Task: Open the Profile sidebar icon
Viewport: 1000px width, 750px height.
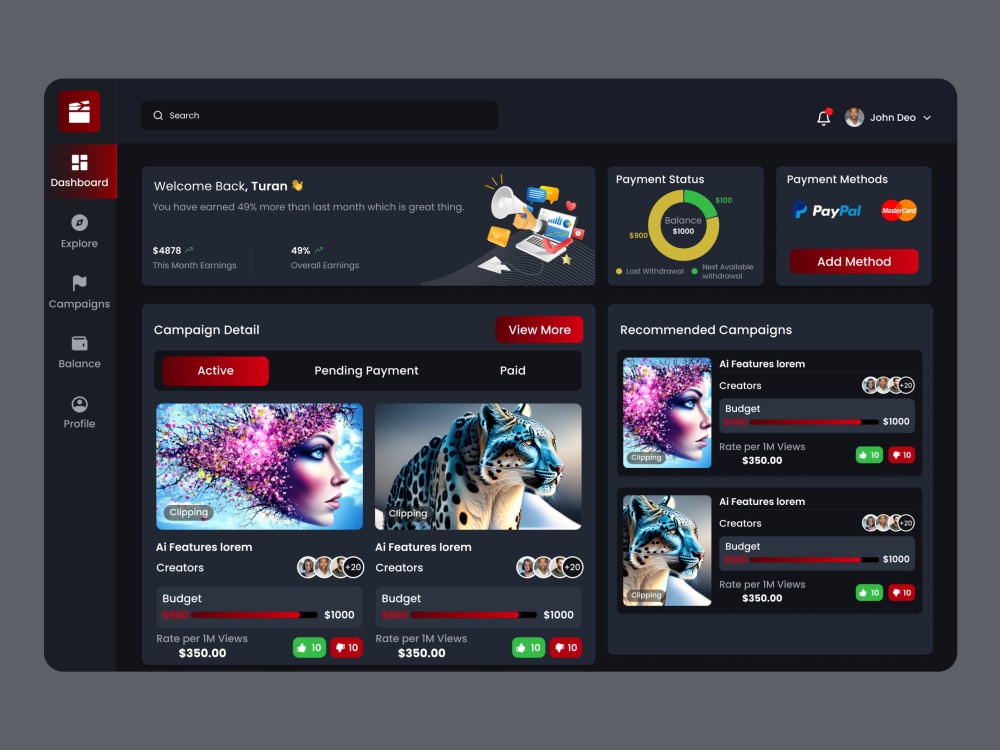Action: coord(79,404)
